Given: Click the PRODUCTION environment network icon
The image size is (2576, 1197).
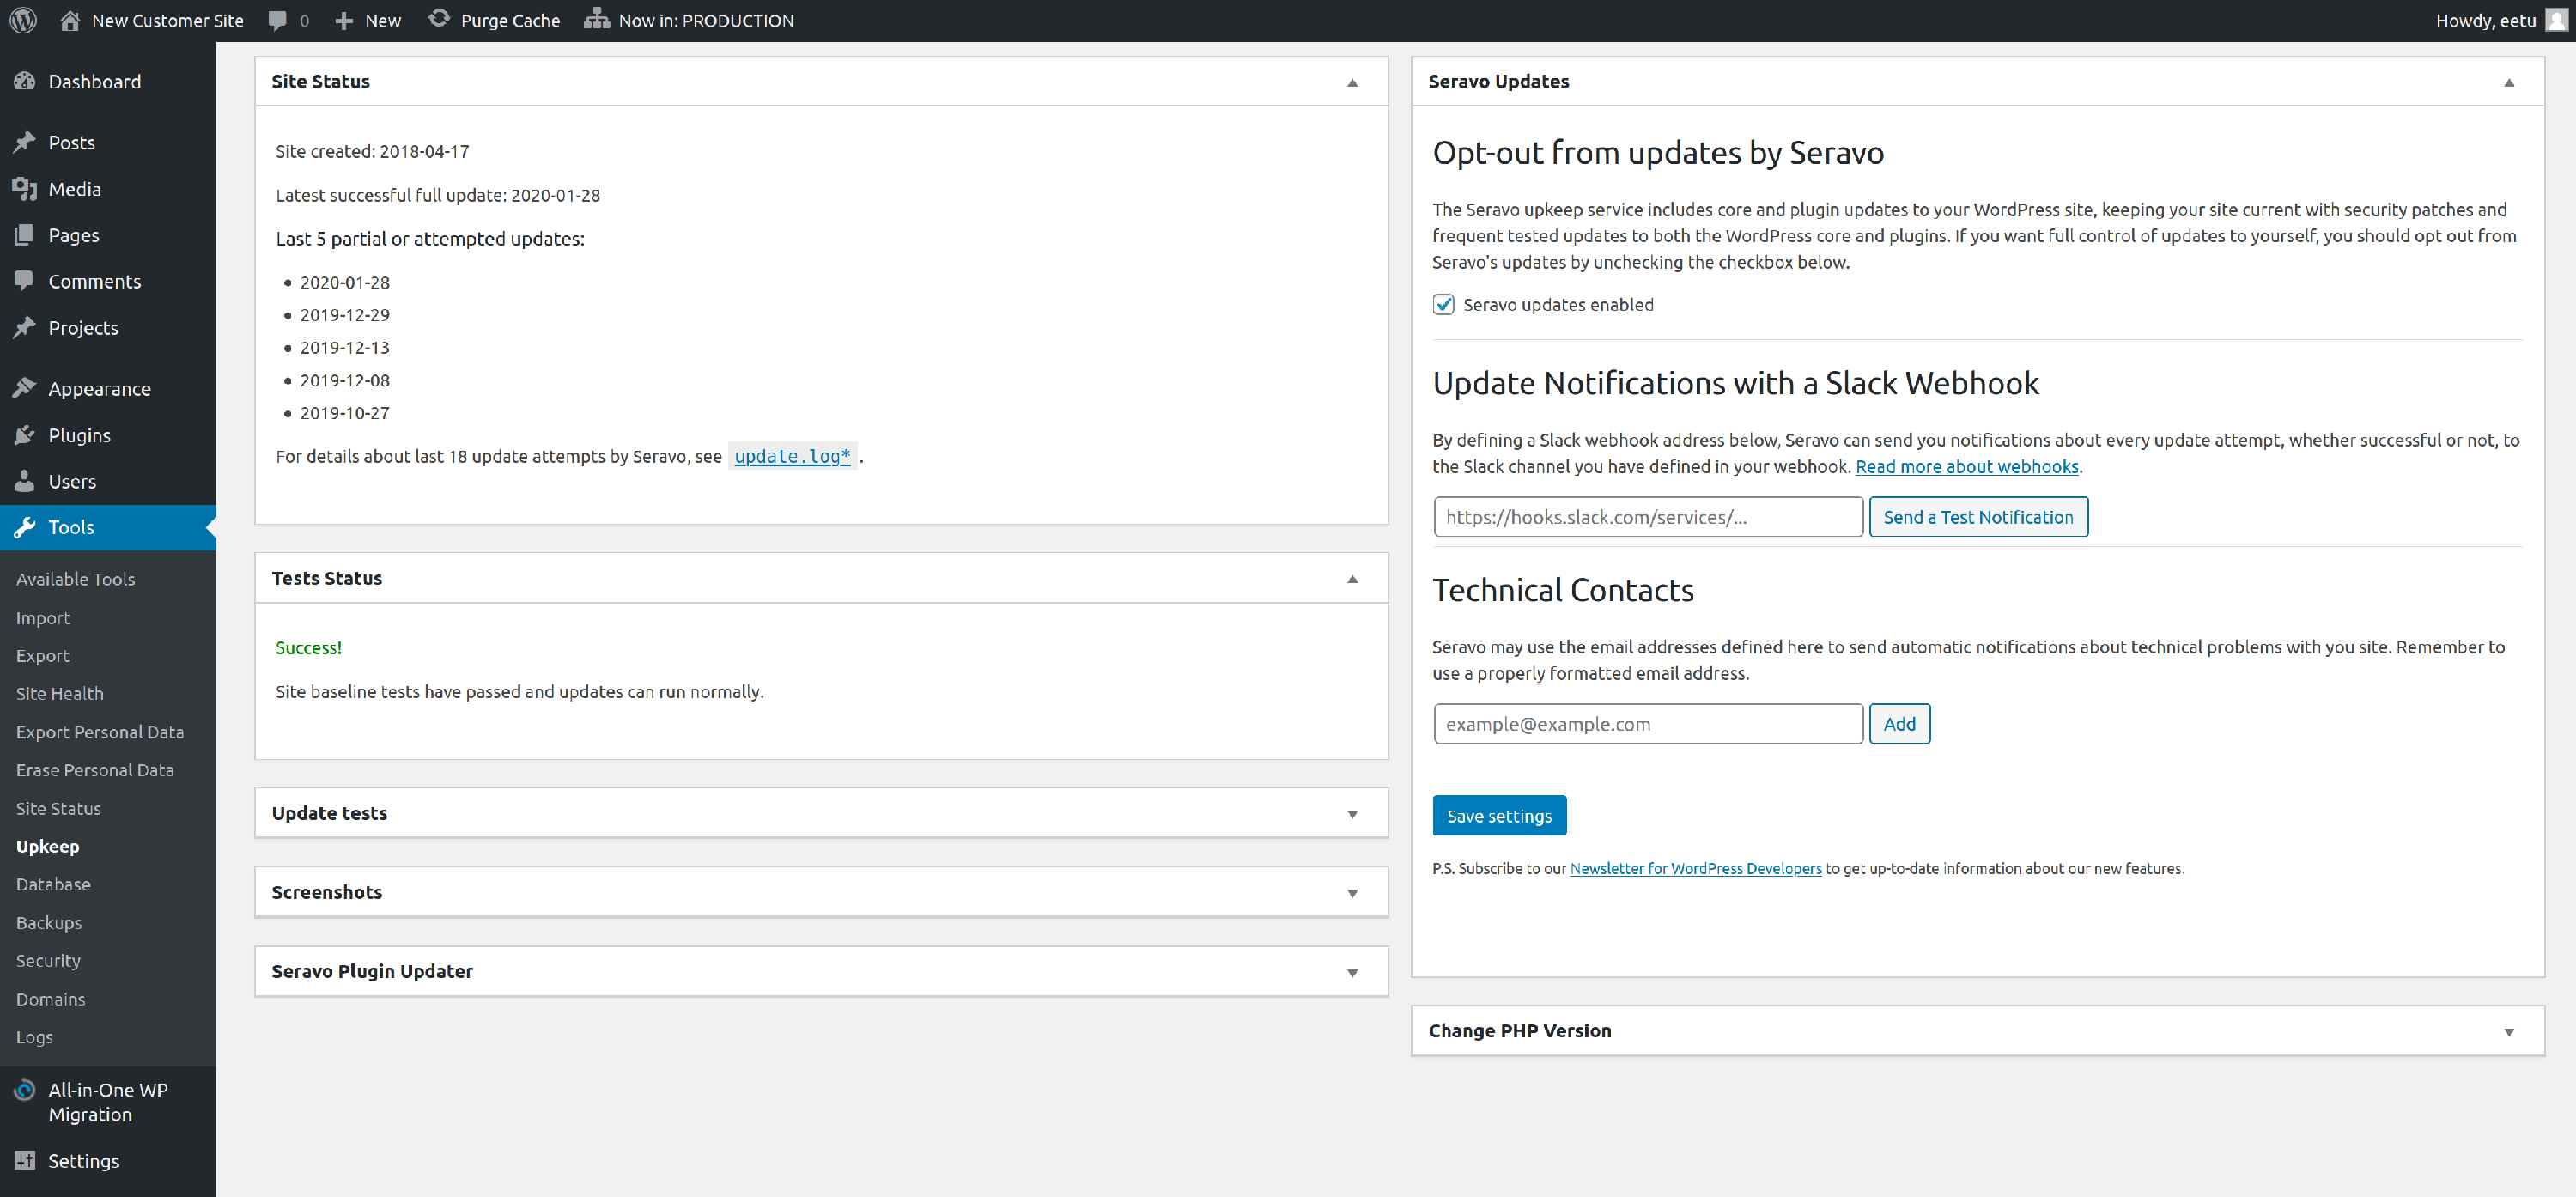Looking at the screenshot, I should coord(597,19).
